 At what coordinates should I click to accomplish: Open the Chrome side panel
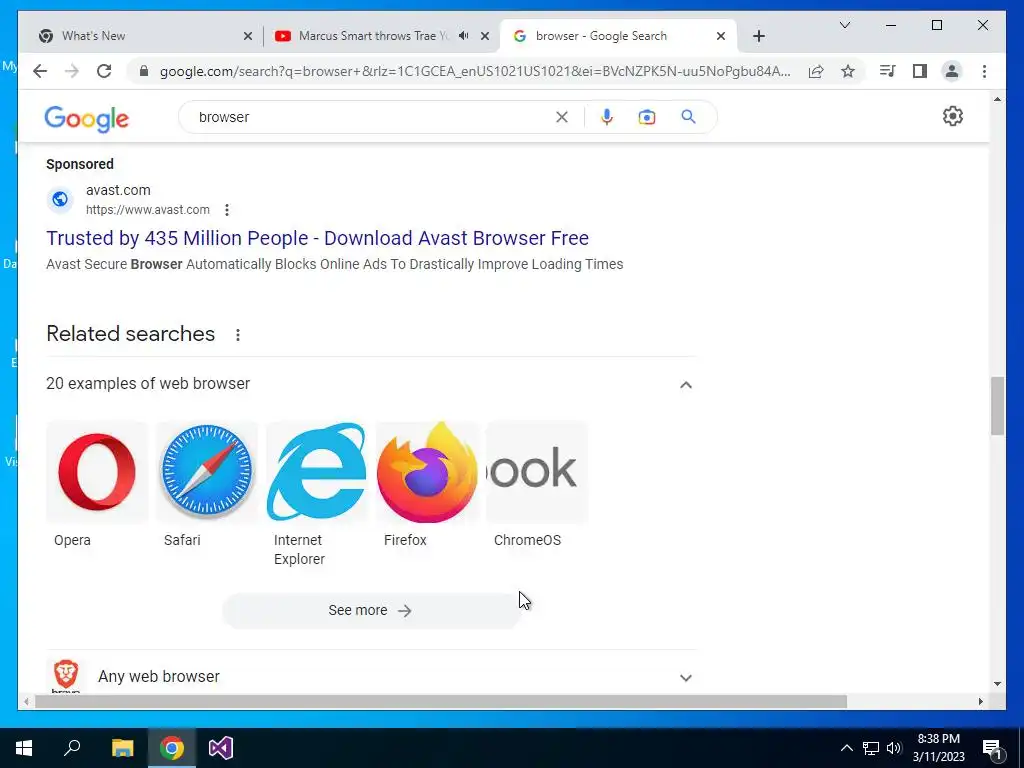pyautogui.click(x=920, y=71)
